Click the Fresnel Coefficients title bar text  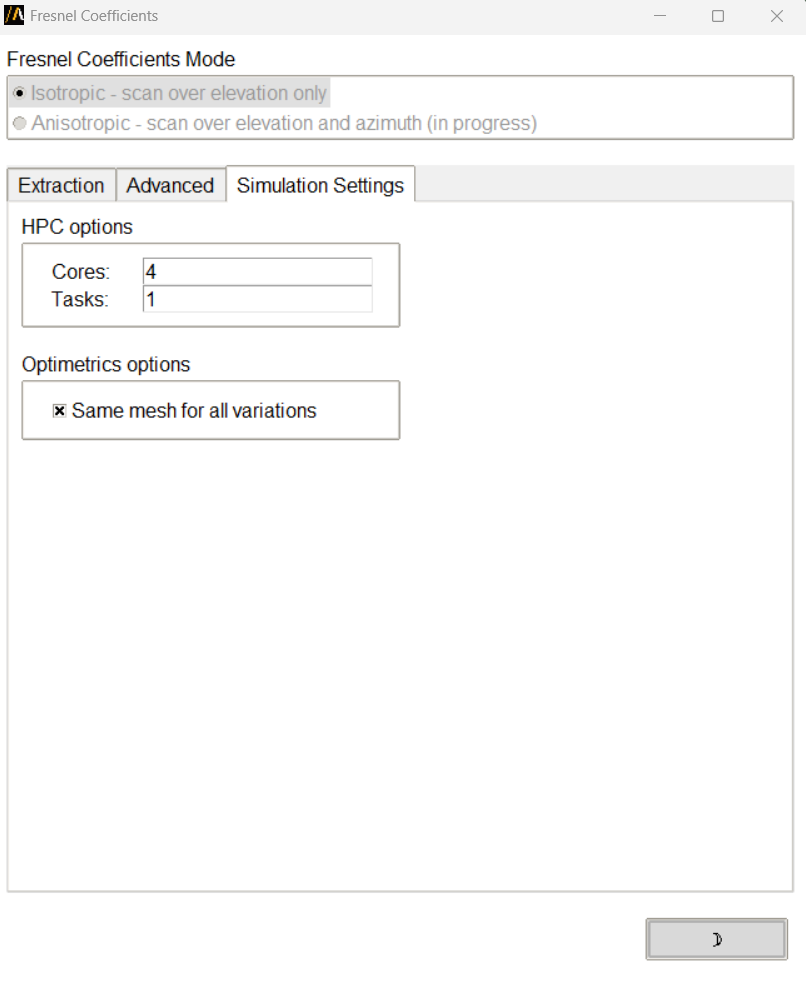tap(94, 16)
